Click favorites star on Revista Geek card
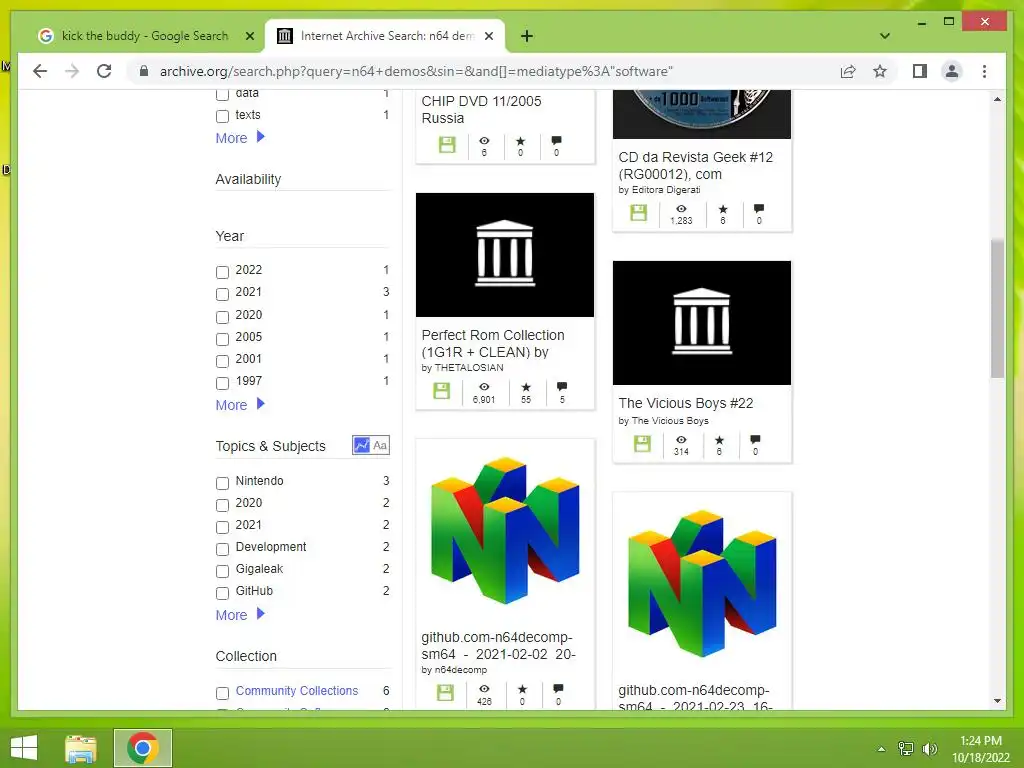 coord(723,209)
